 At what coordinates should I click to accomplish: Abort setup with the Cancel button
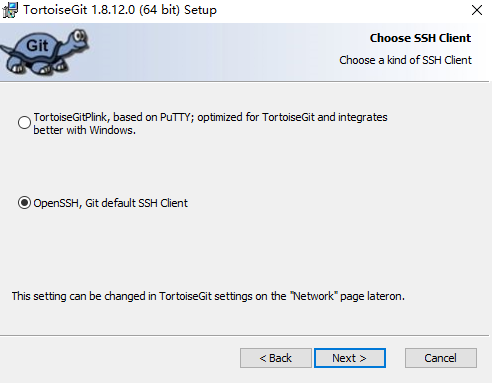(x=441, y=358)
